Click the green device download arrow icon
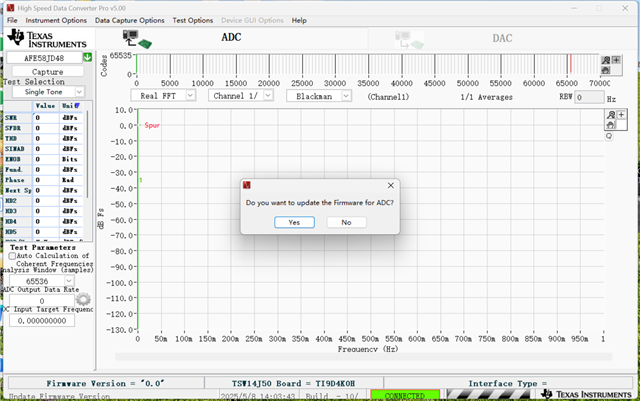The width and height of the screenshot is (640, 401). point(87,57)
